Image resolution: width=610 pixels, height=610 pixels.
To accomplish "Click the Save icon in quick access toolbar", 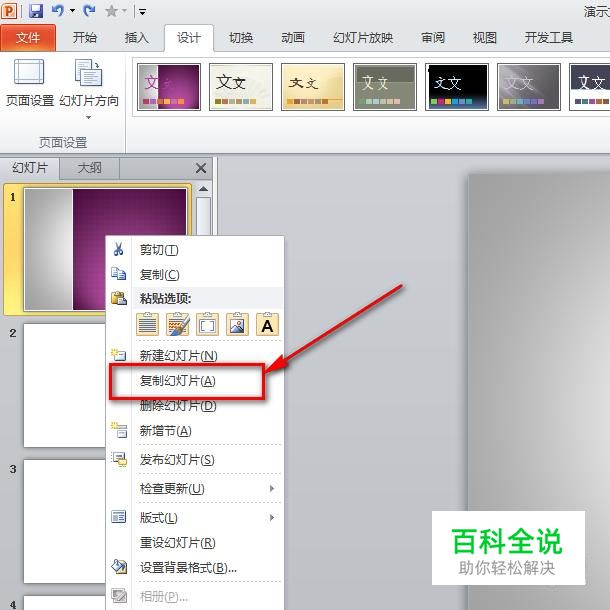I will tap(36, 11).
